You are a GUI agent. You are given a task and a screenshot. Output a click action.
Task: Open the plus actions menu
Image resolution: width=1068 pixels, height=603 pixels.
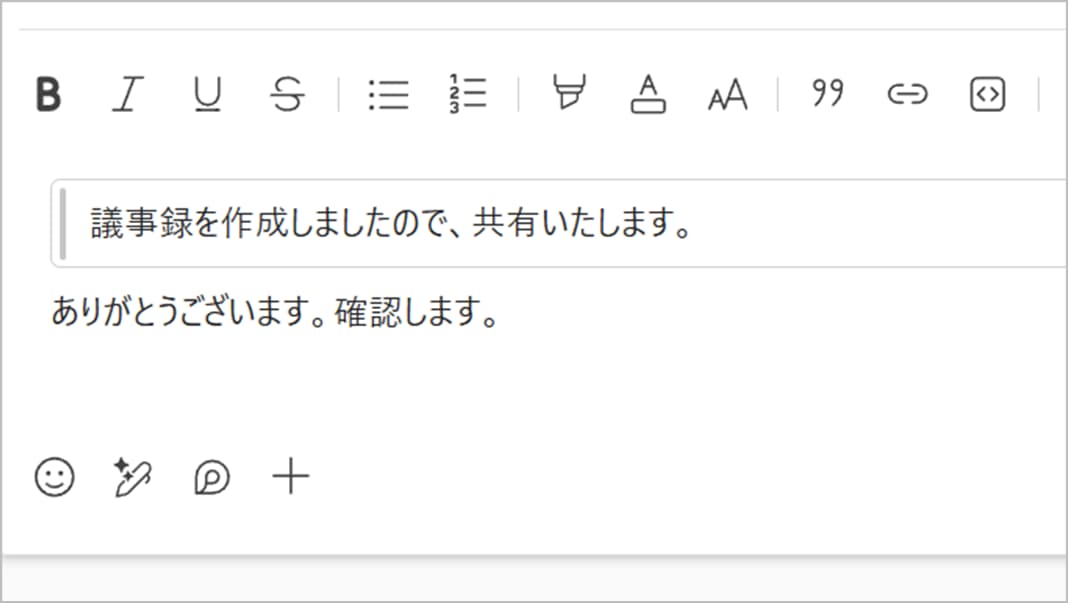coord(291,477)
